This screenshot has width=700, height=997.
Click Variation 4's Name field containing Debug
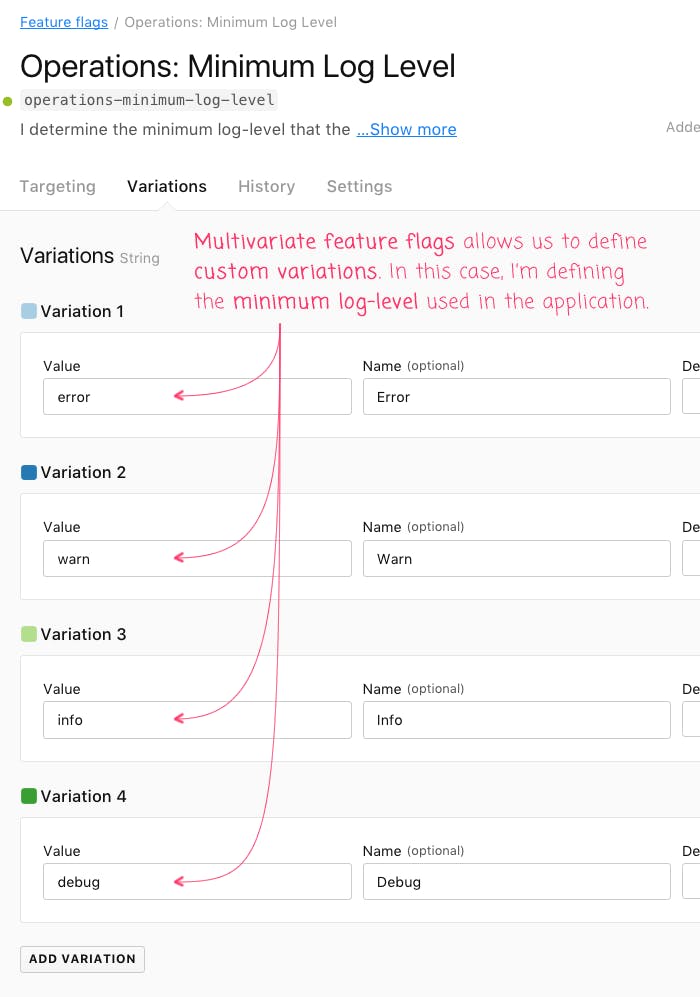click(516, 881)
